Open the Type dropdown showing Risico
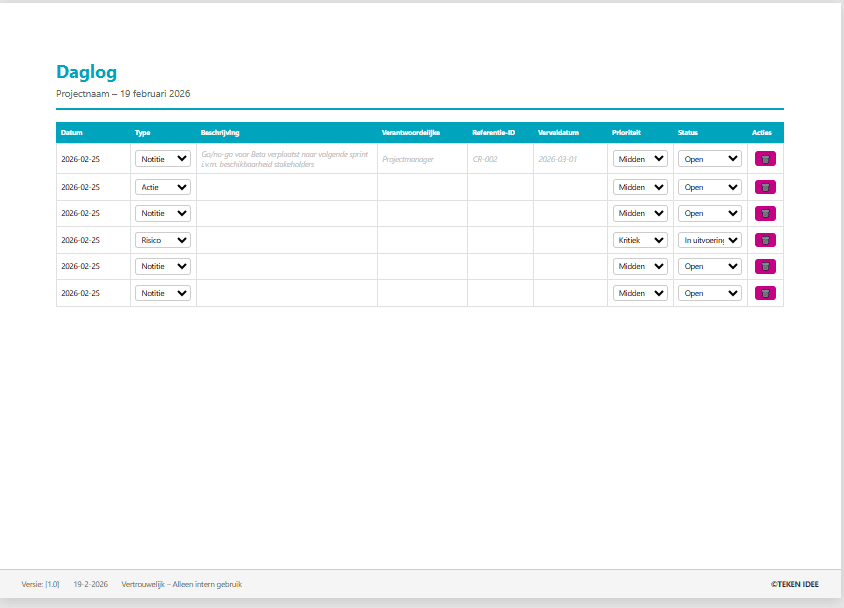Screen dimensions: 844x608 tap(163, 240)
